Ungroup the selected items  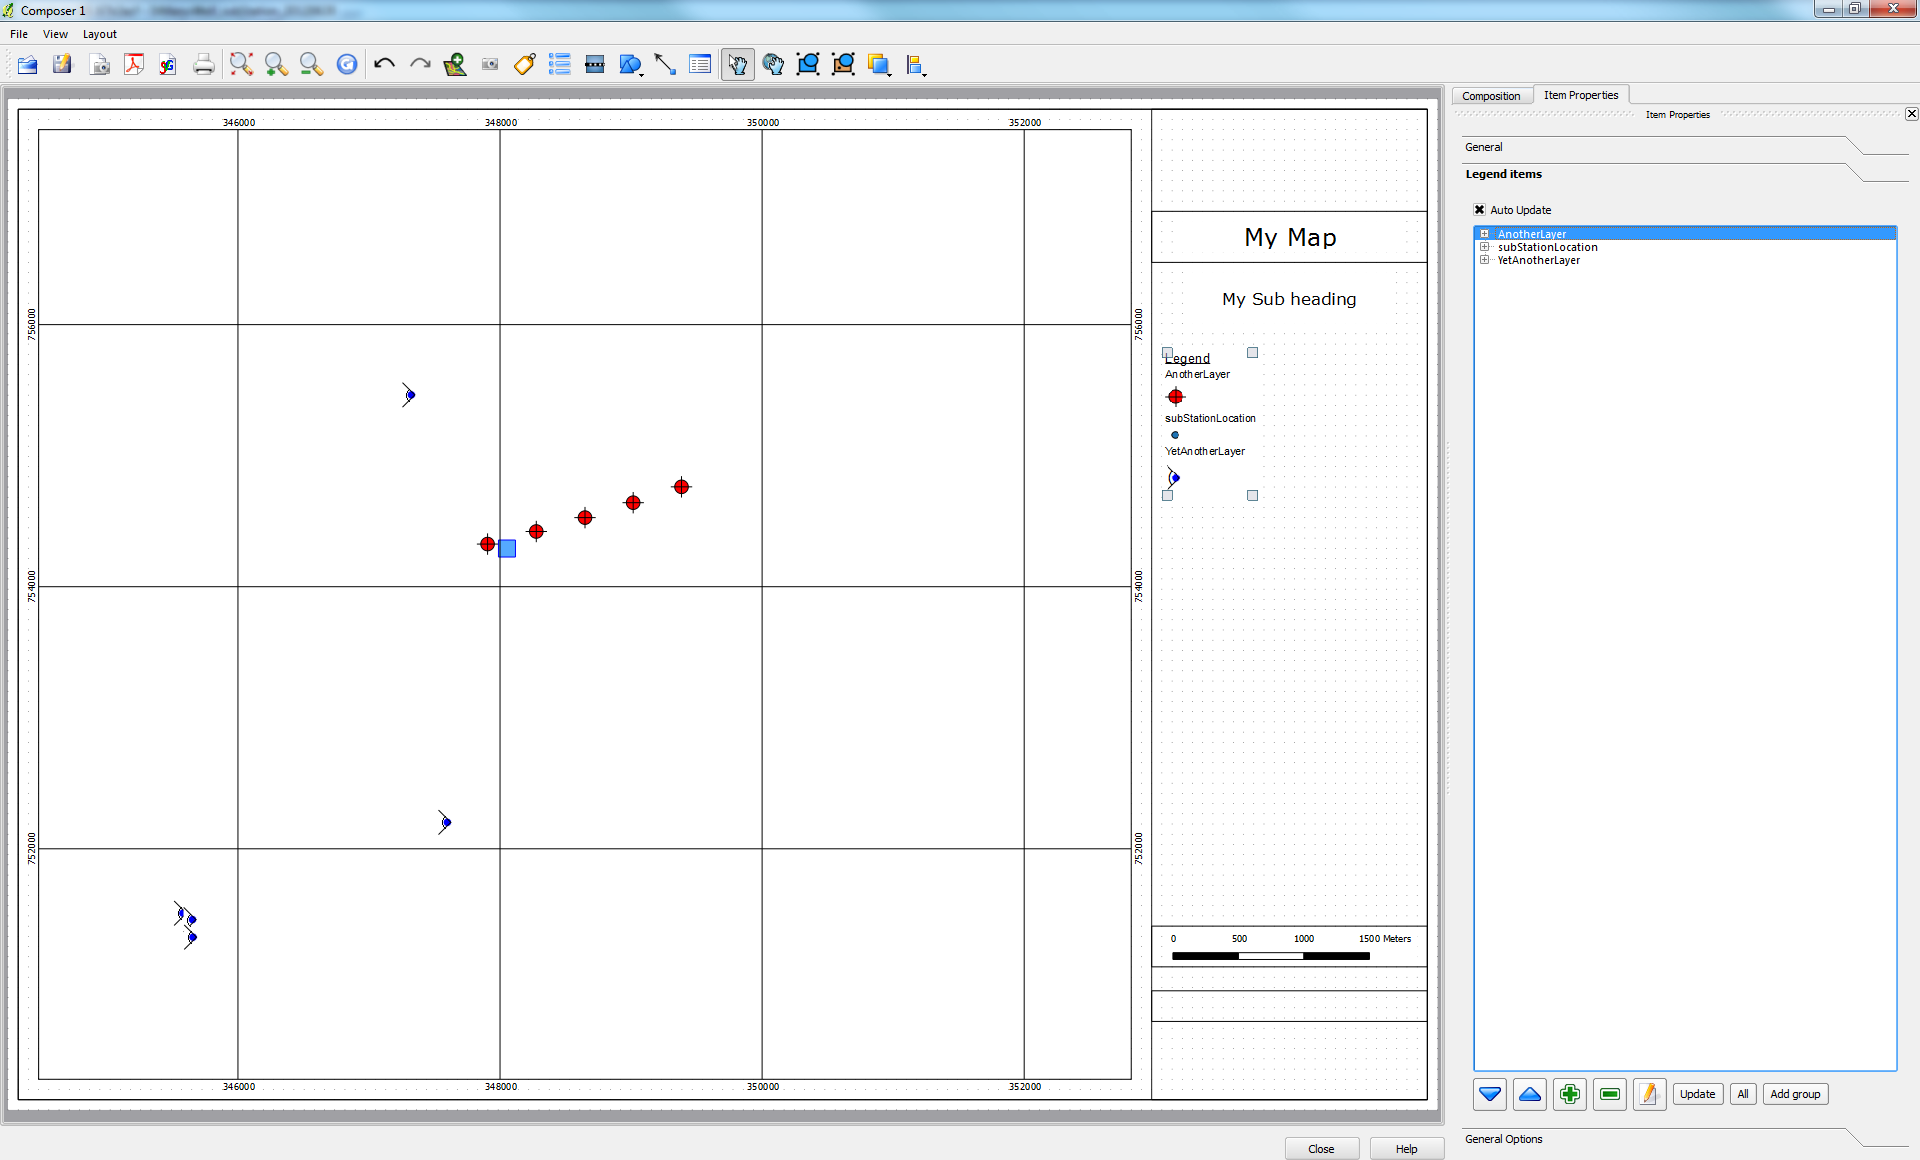(x=843, y=65)
